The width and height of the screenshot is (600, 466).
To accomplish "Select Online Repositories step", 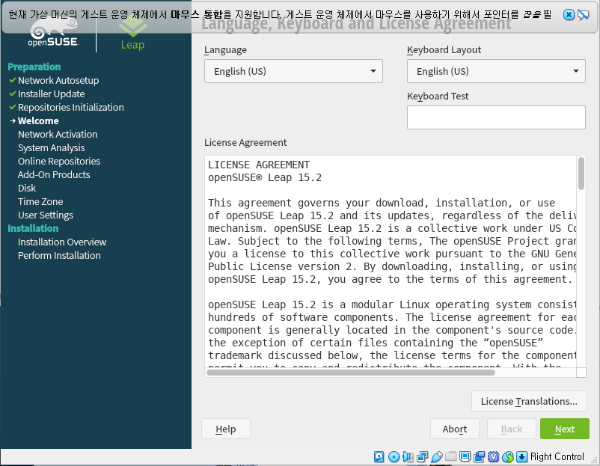I will pyautogui.click(x=59, y=161).
